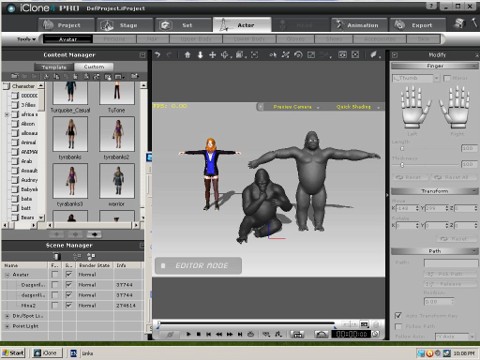Viewport: 480px width, 360px height.
Task: Click the leaf-shaped icon in the viewport toolbar
Action: [374, 55]
